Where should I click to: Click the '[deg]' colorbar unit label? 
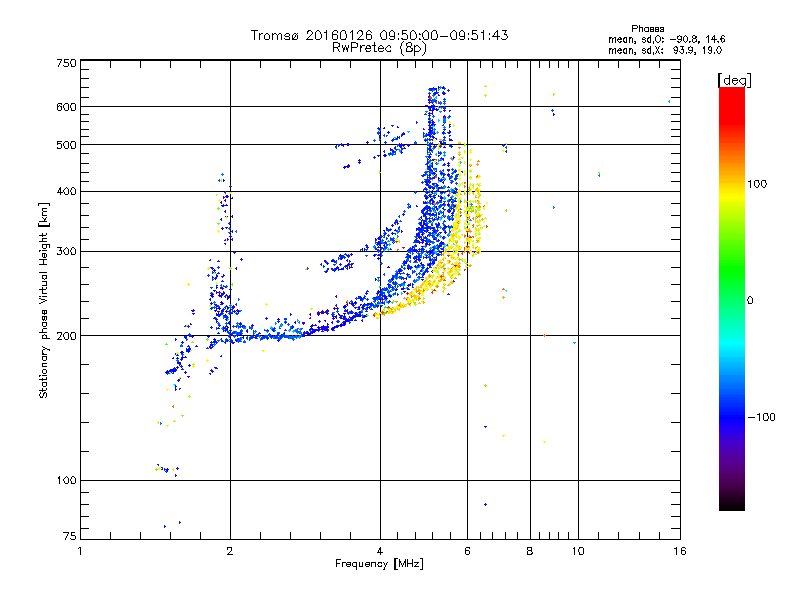pos(734,80)
